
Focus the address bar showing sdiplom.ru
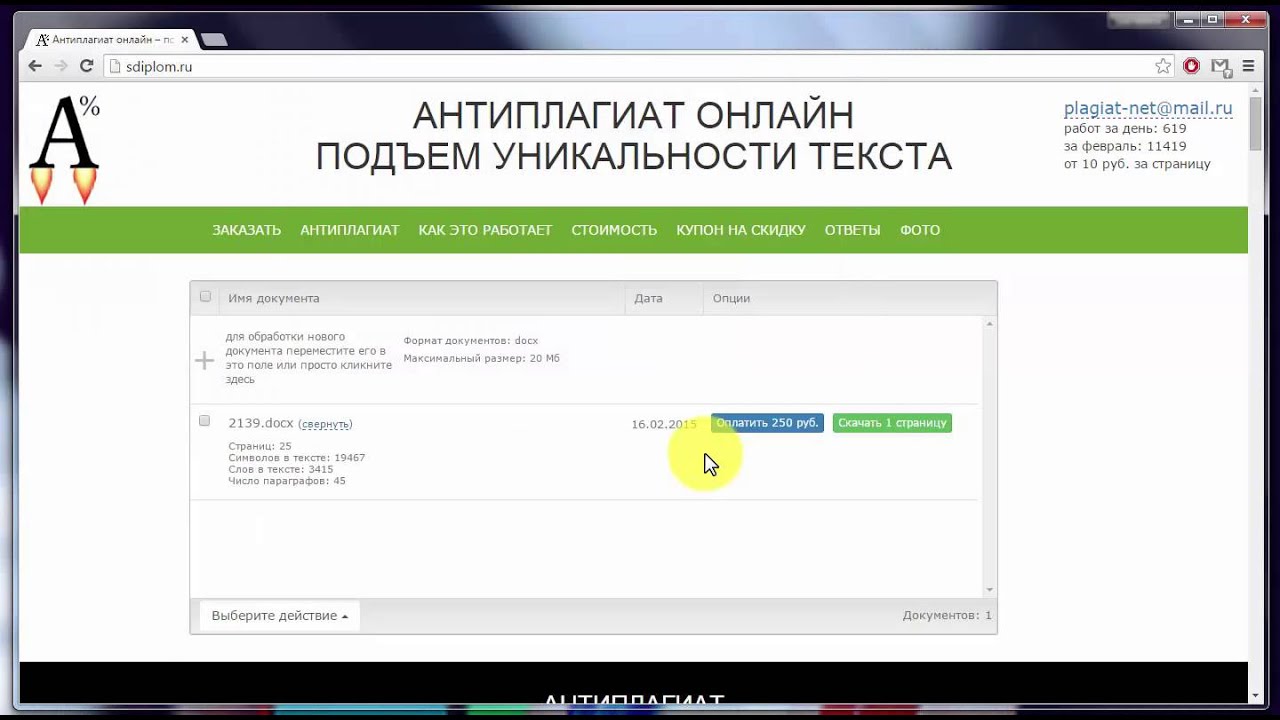635,66
